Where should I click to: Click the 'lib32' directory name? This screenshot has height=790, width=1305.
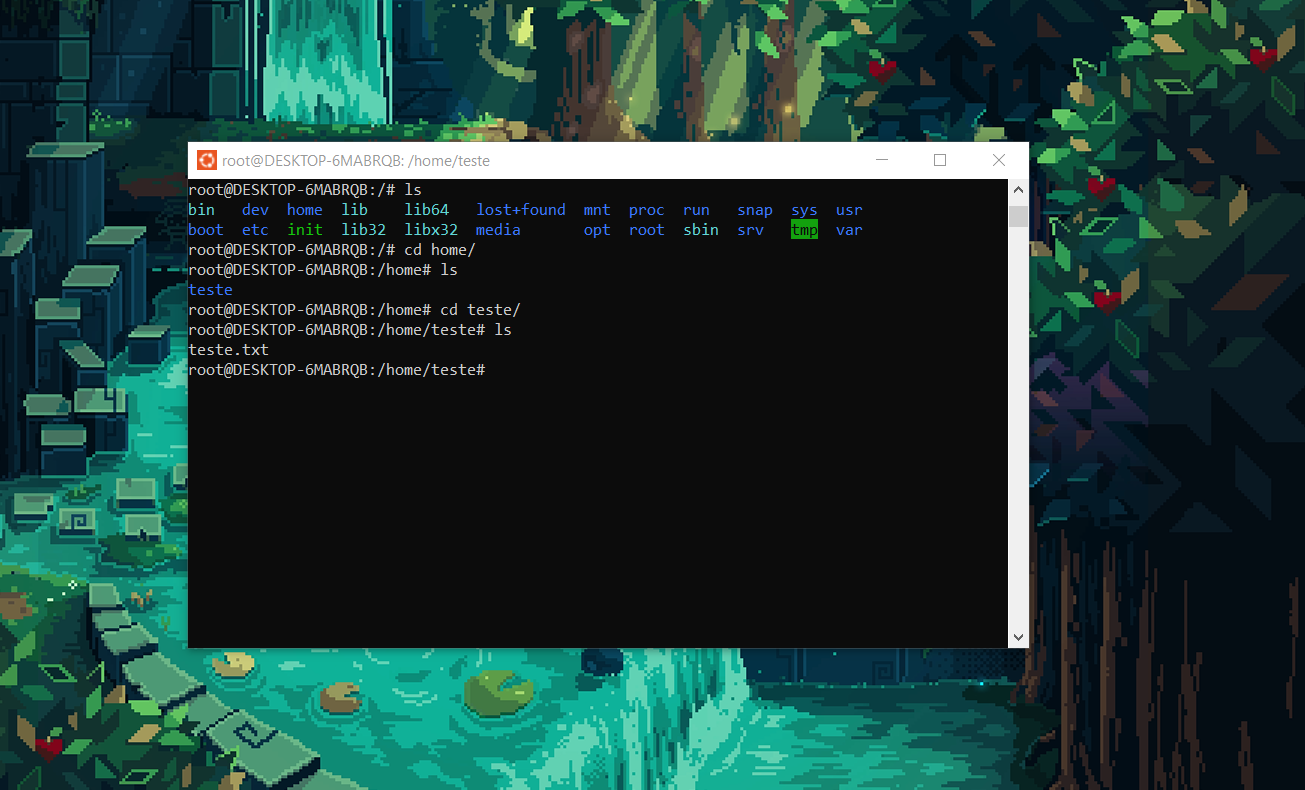(363, 230)
